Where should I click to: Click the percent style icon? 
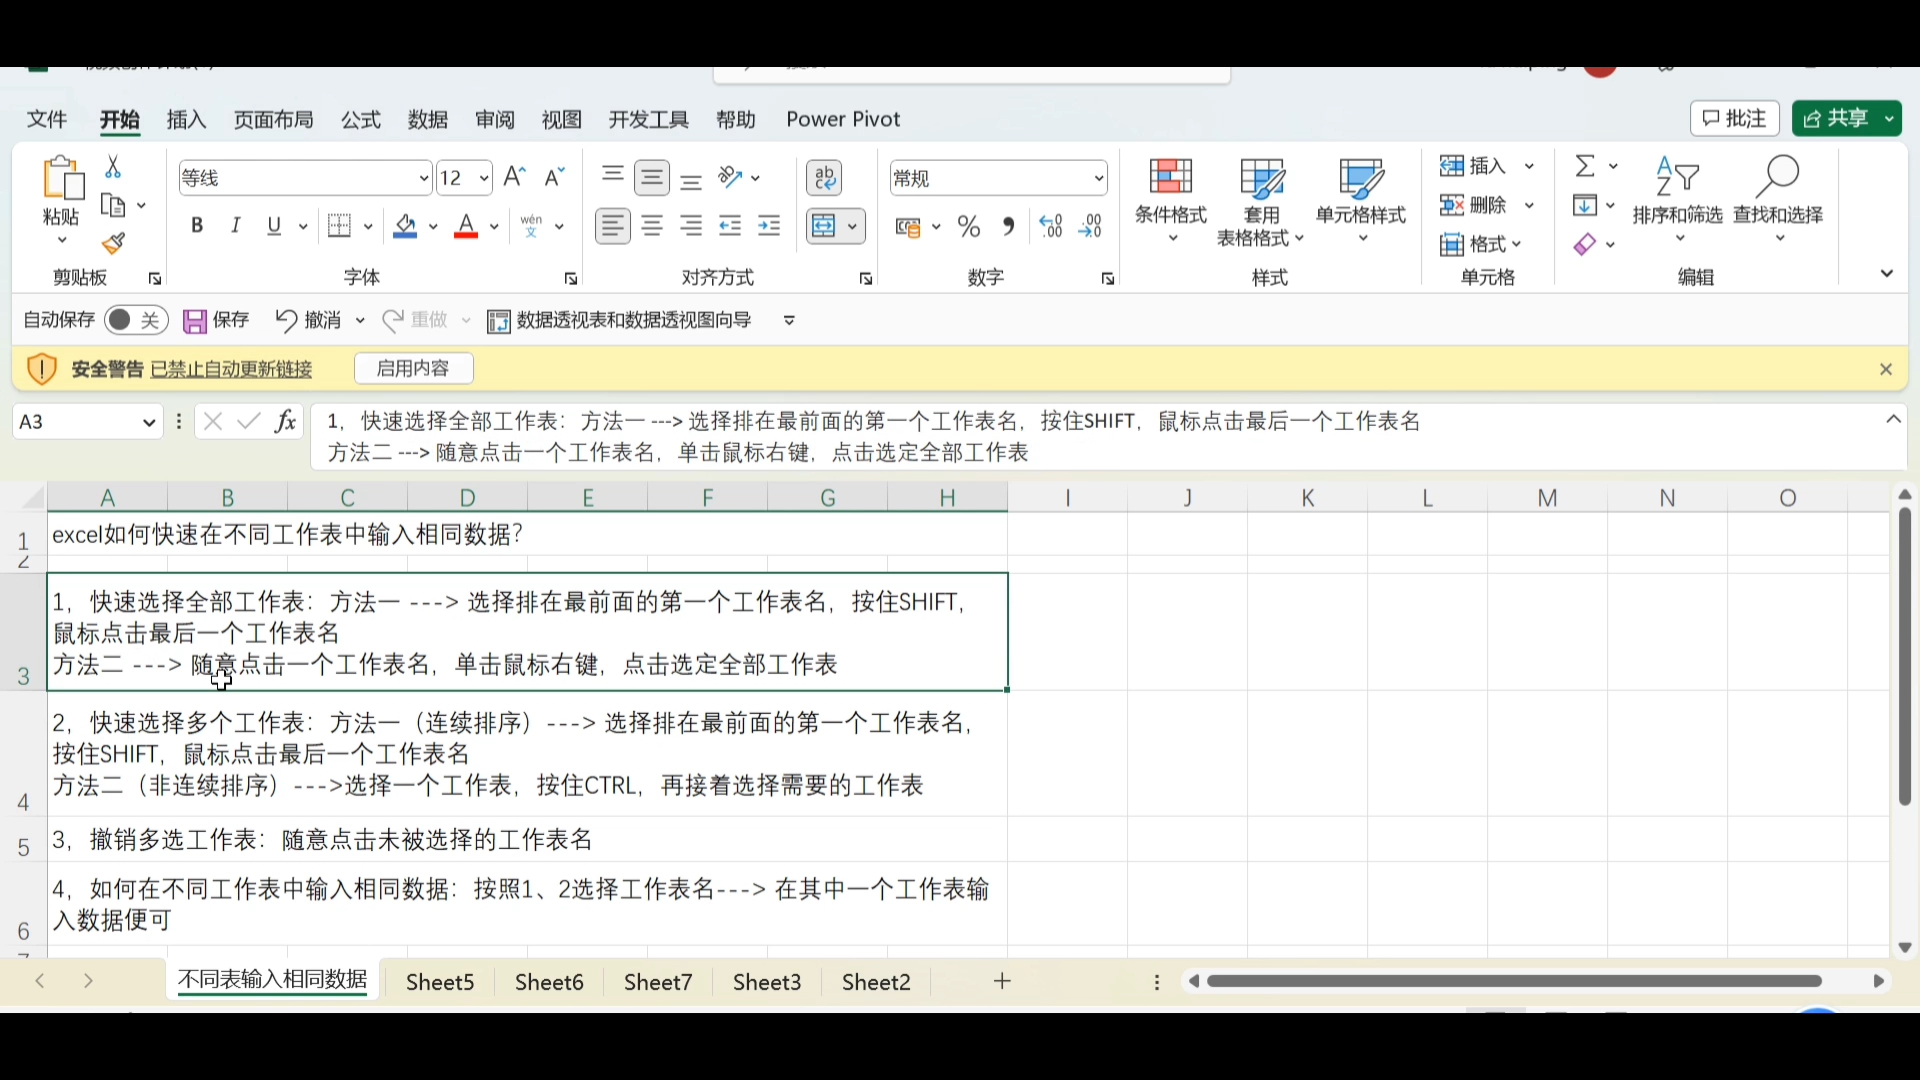pos(968,227)
